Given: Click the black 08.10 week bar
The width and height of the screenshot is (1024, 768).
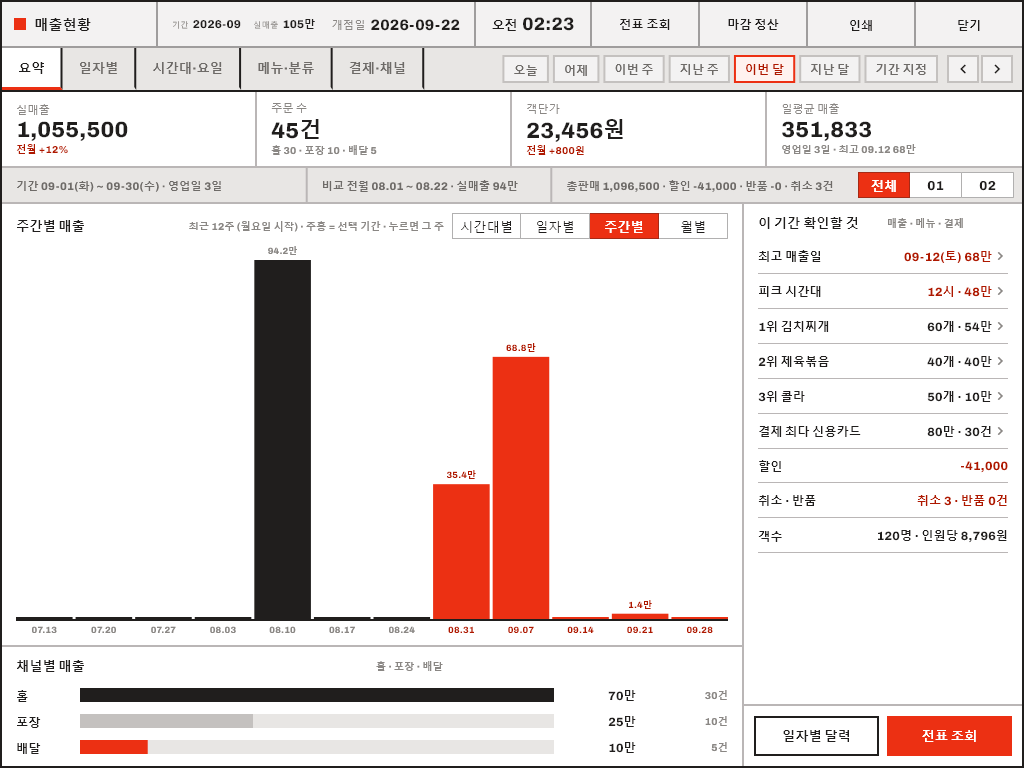Looking at the screenshot, I should (x=282, y=440).
